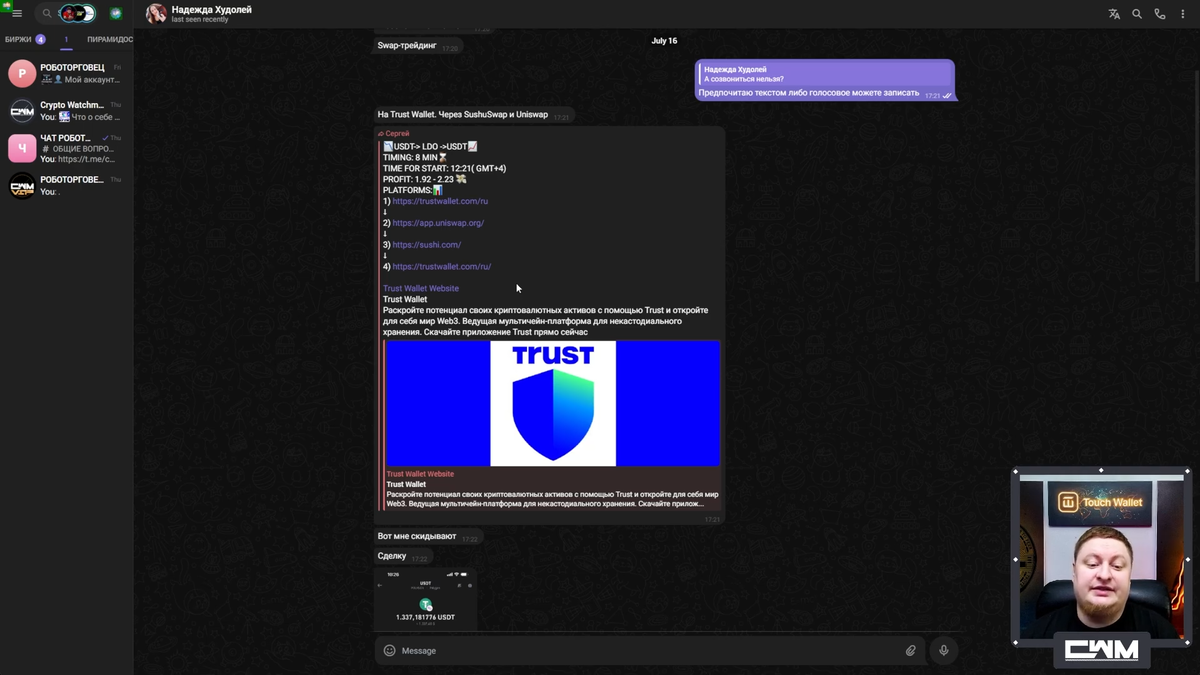Click the Message input field

650,651
